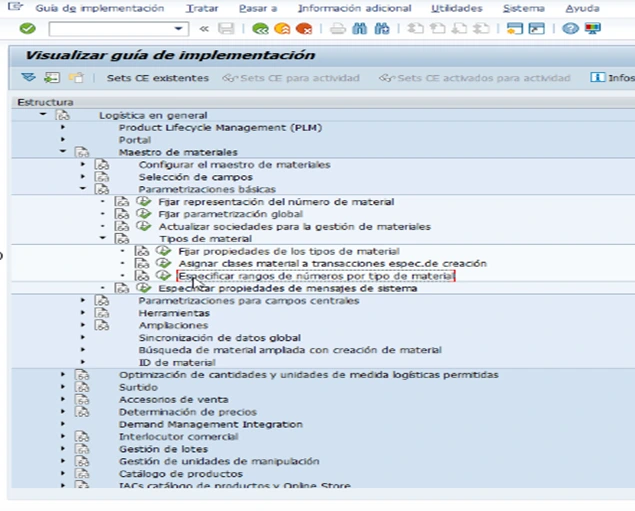Expand the Selección de campos node
635x511 pixels.
83,177
